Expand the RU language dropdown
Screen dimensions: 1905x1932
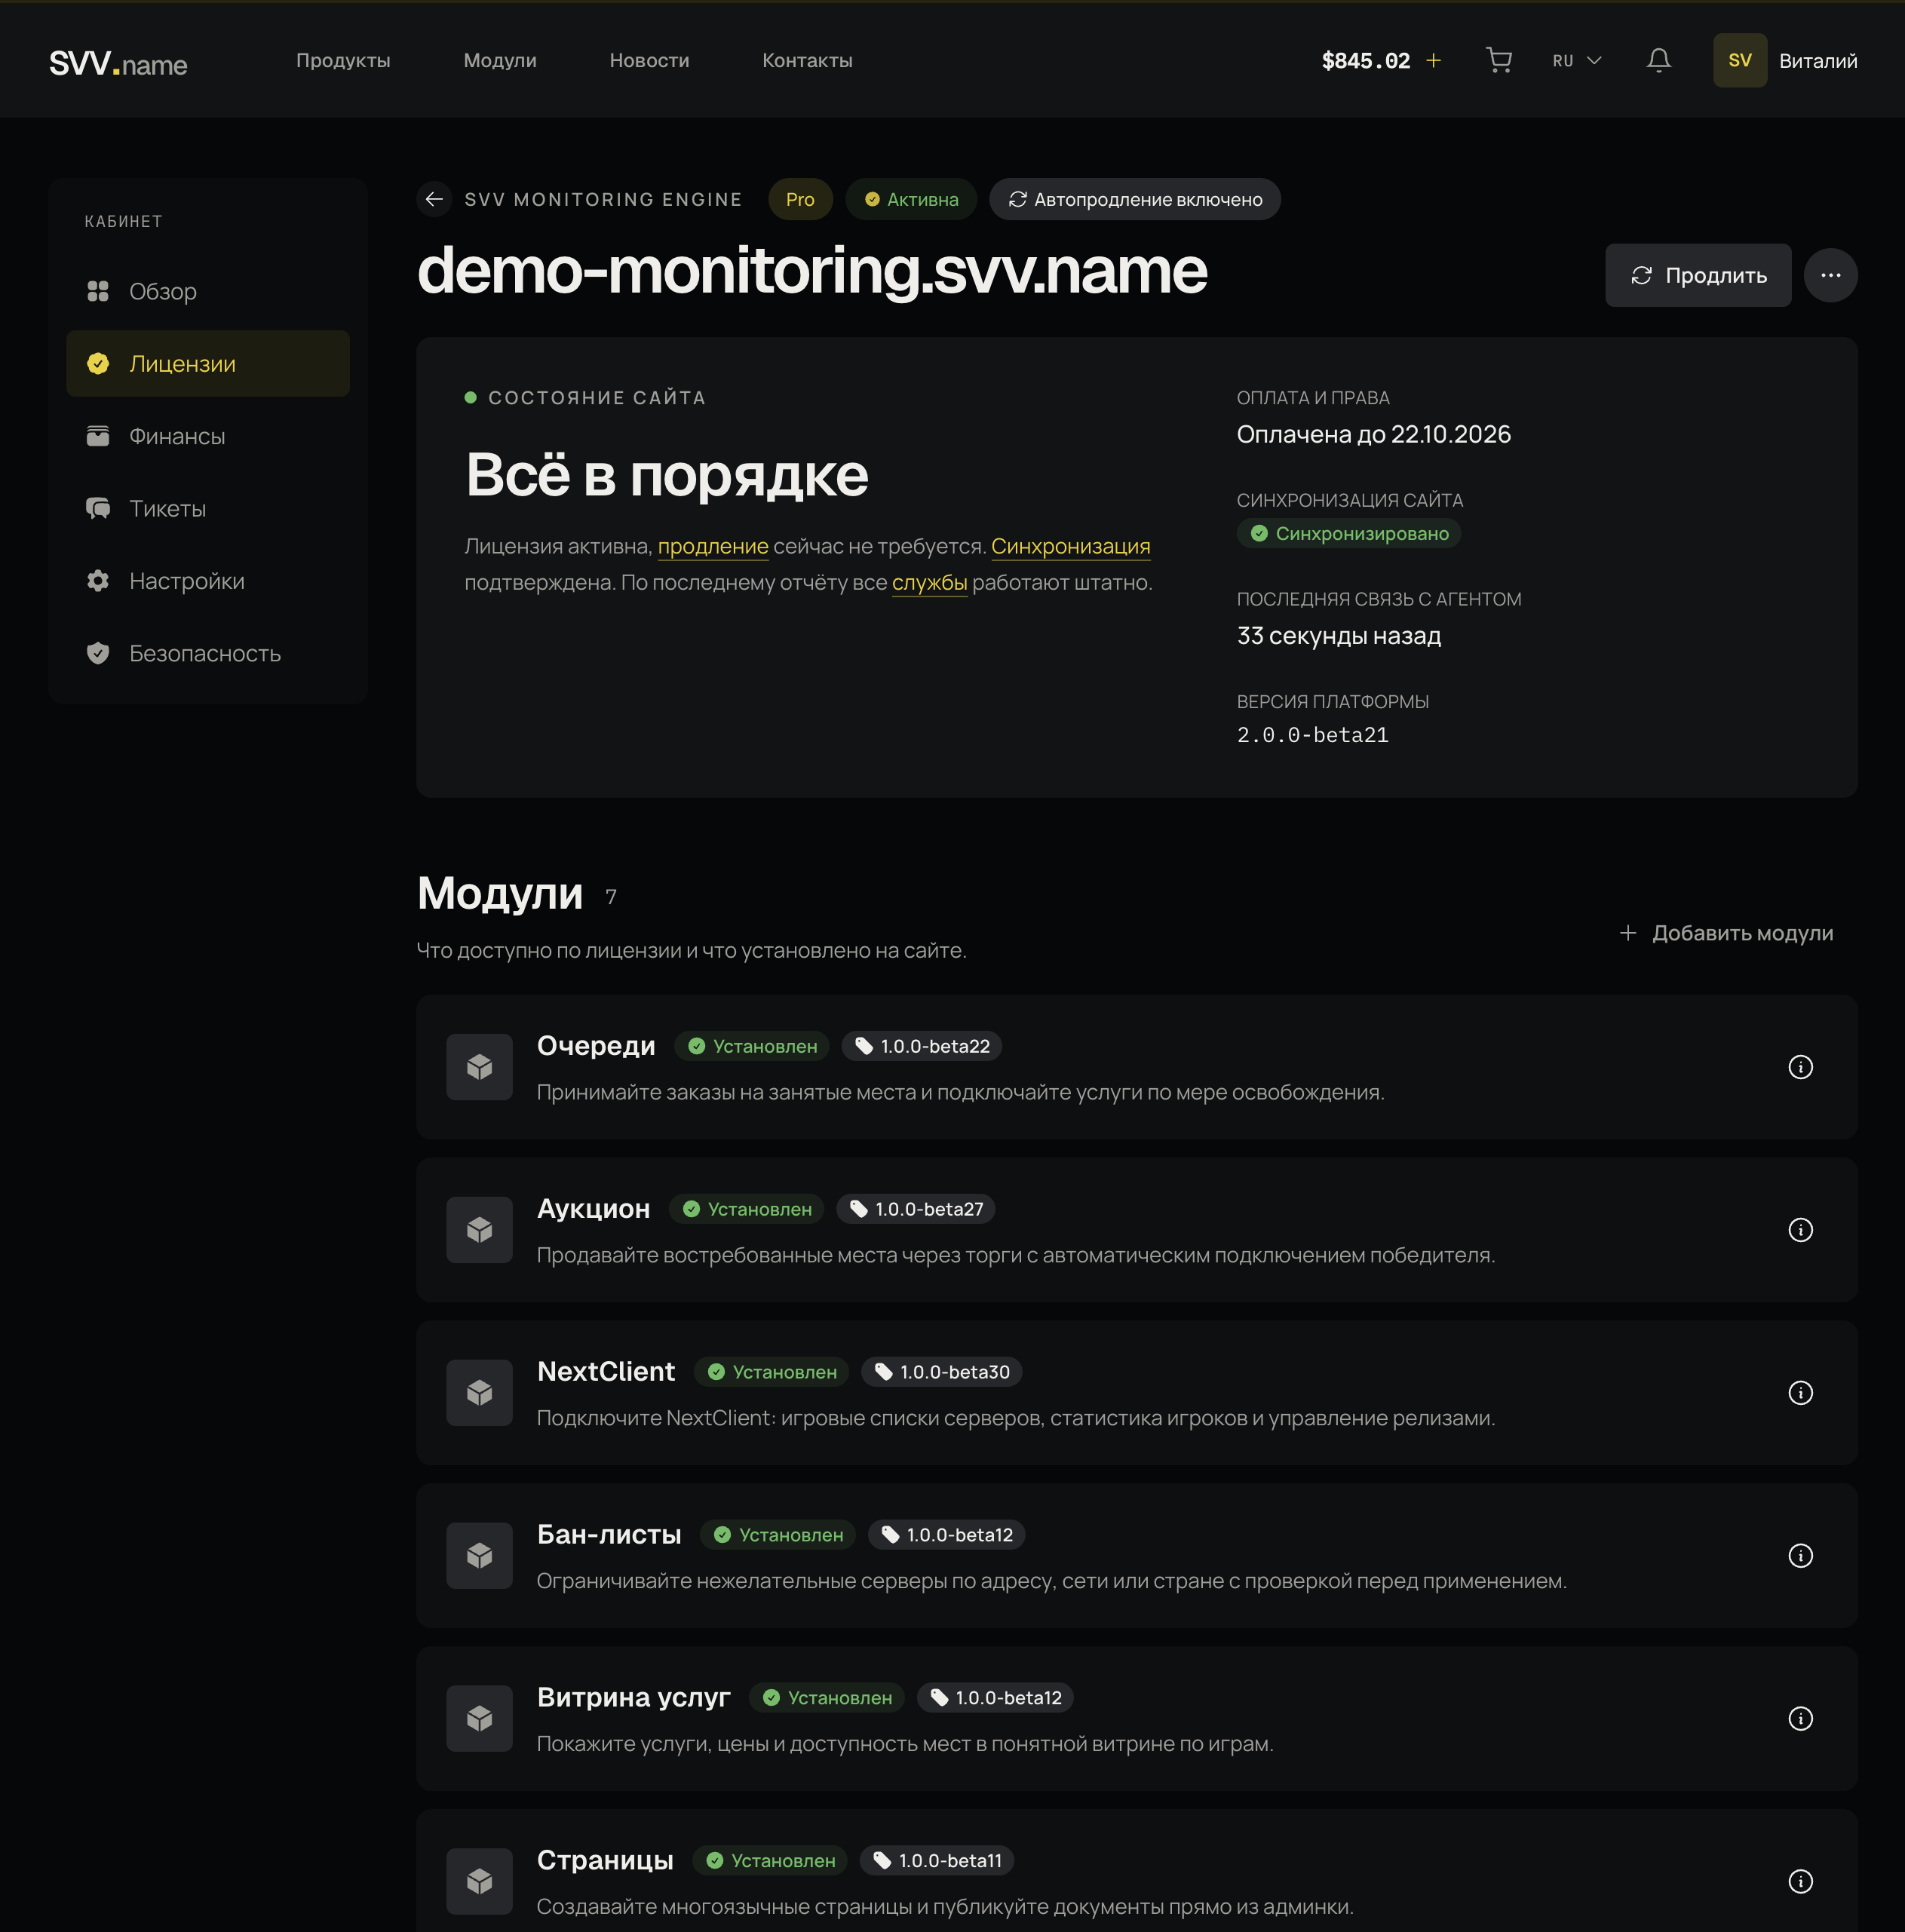pos(1577,61)
